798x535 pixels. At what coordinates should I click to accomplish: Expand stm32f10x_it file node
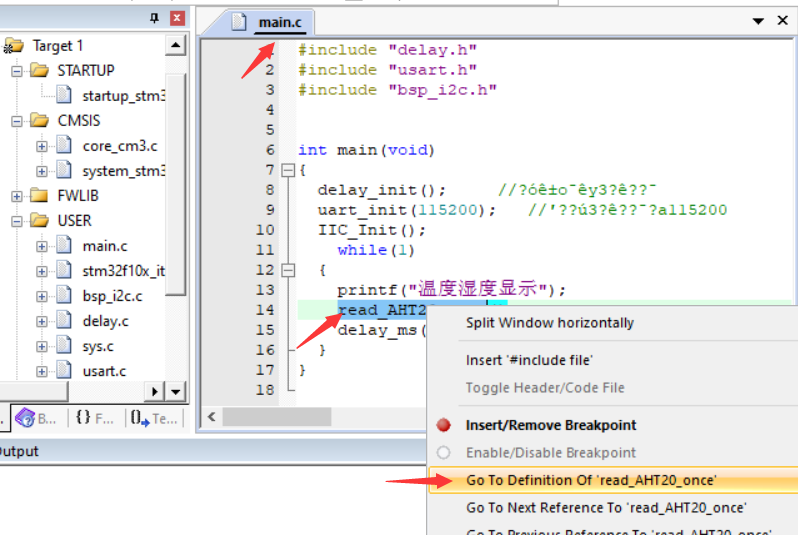pos(42,272)
